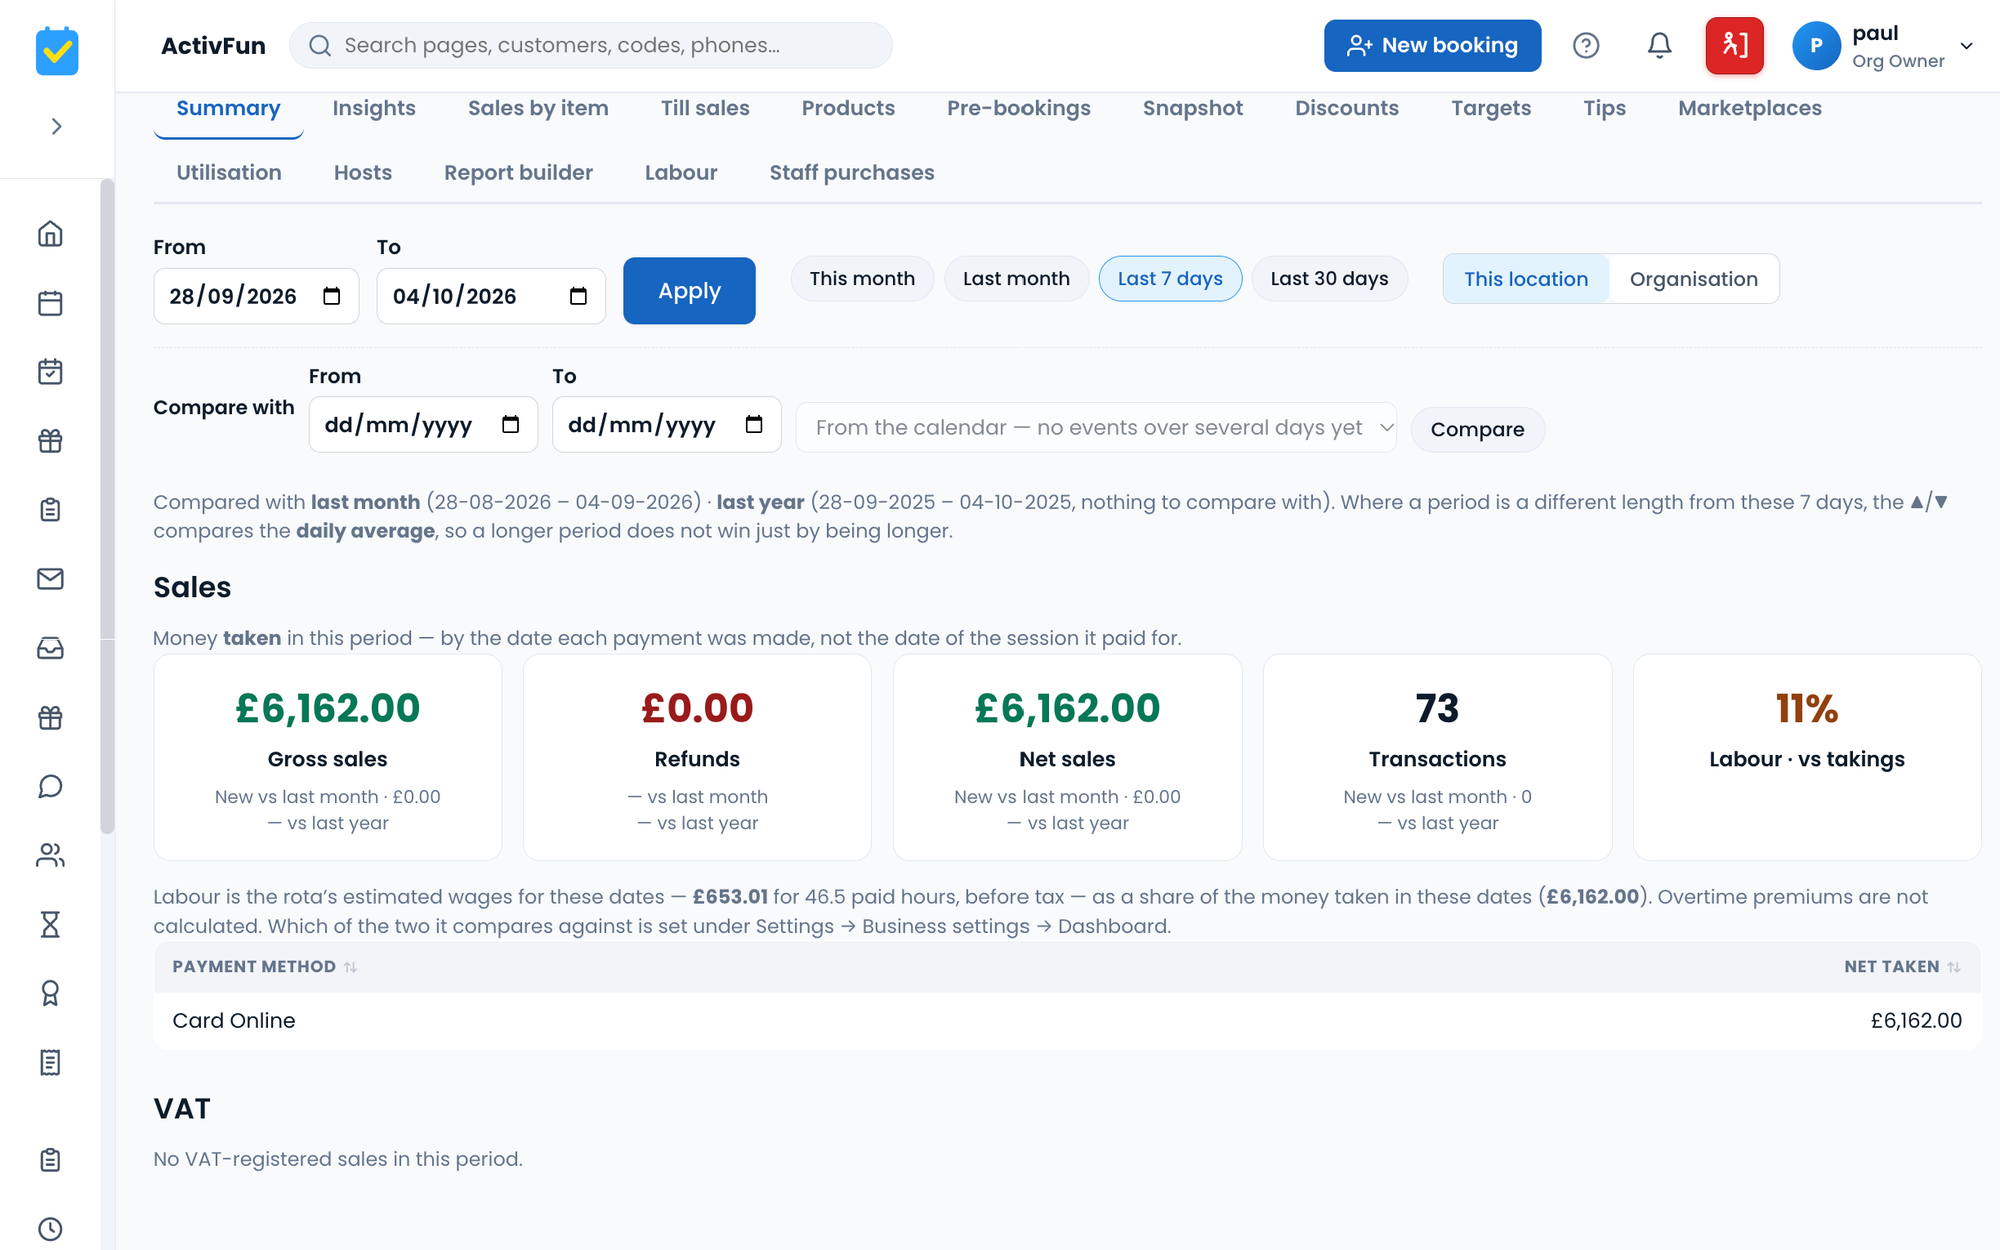Open the gift icon above the chat bubble
2000x1250 pixels.
pos(50,717)
